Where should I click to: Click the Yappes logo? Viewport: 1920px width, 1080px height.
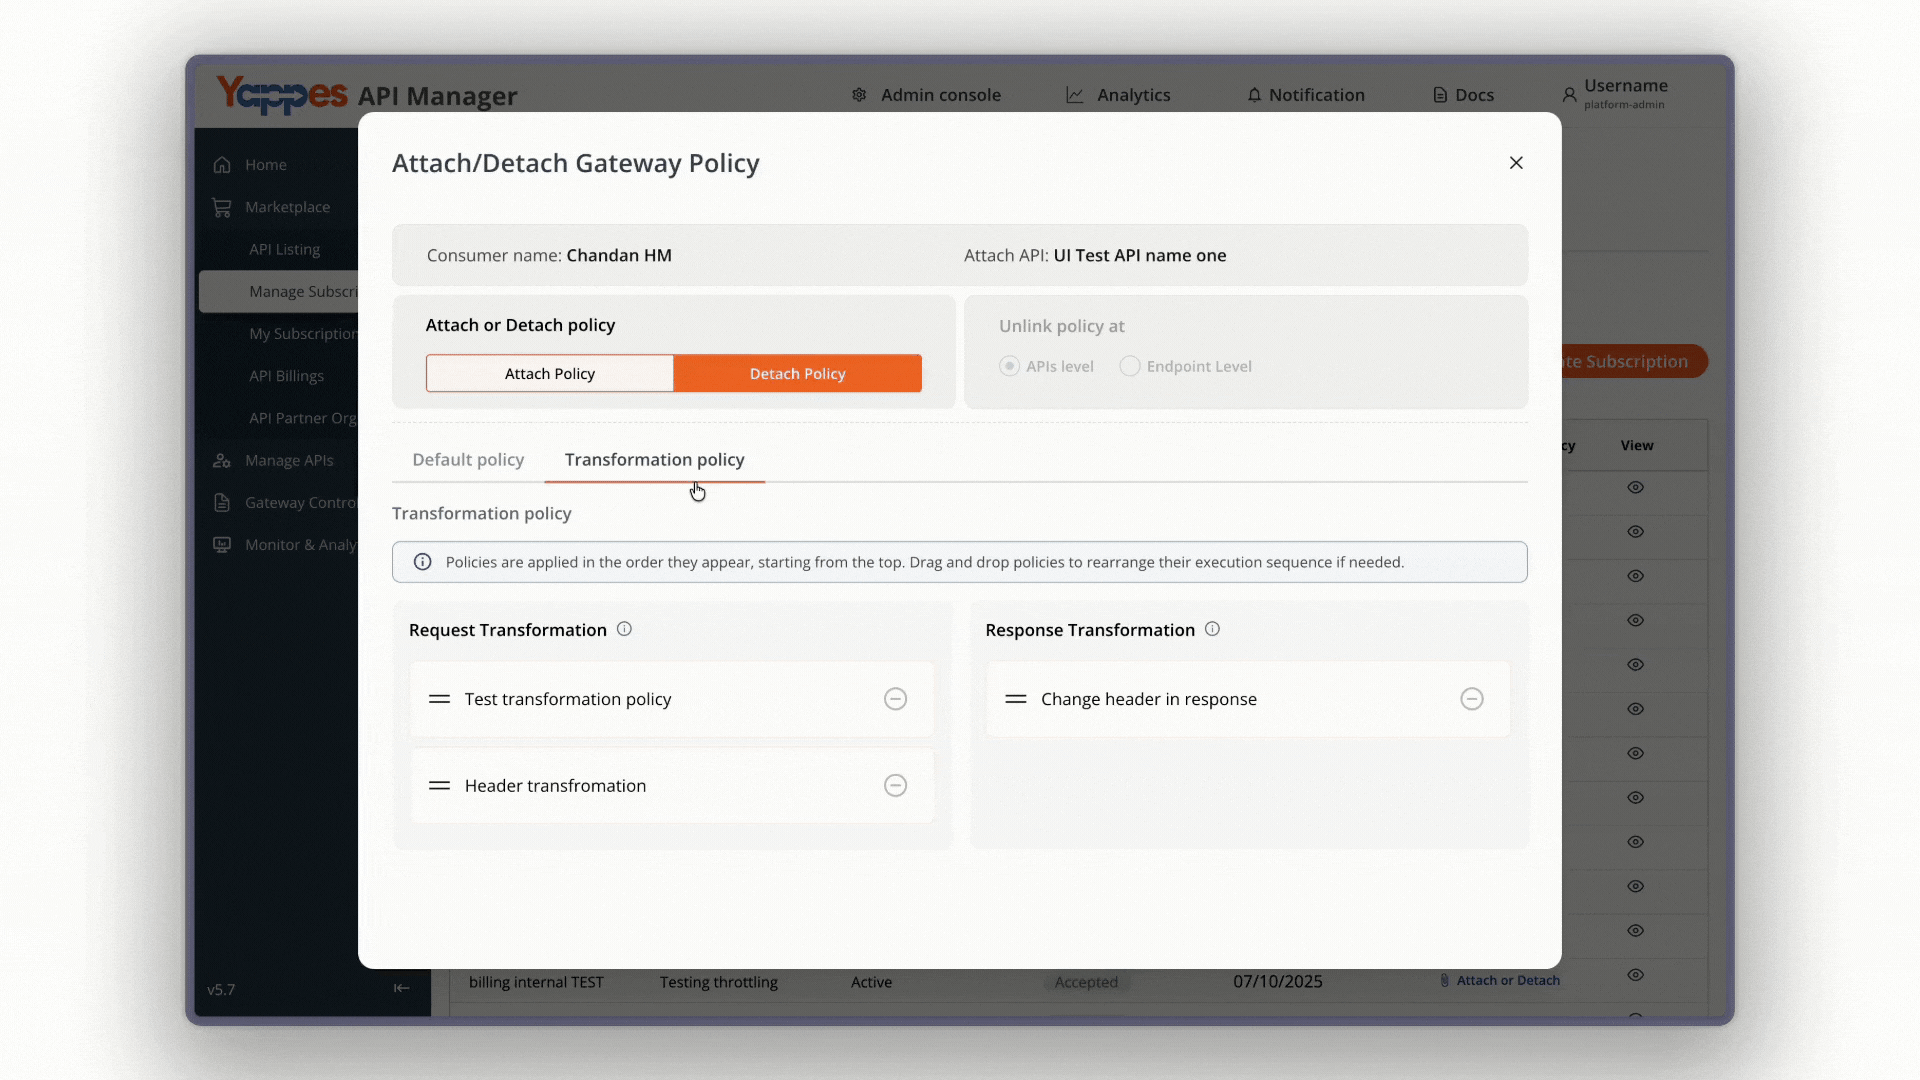coord(282,94)
